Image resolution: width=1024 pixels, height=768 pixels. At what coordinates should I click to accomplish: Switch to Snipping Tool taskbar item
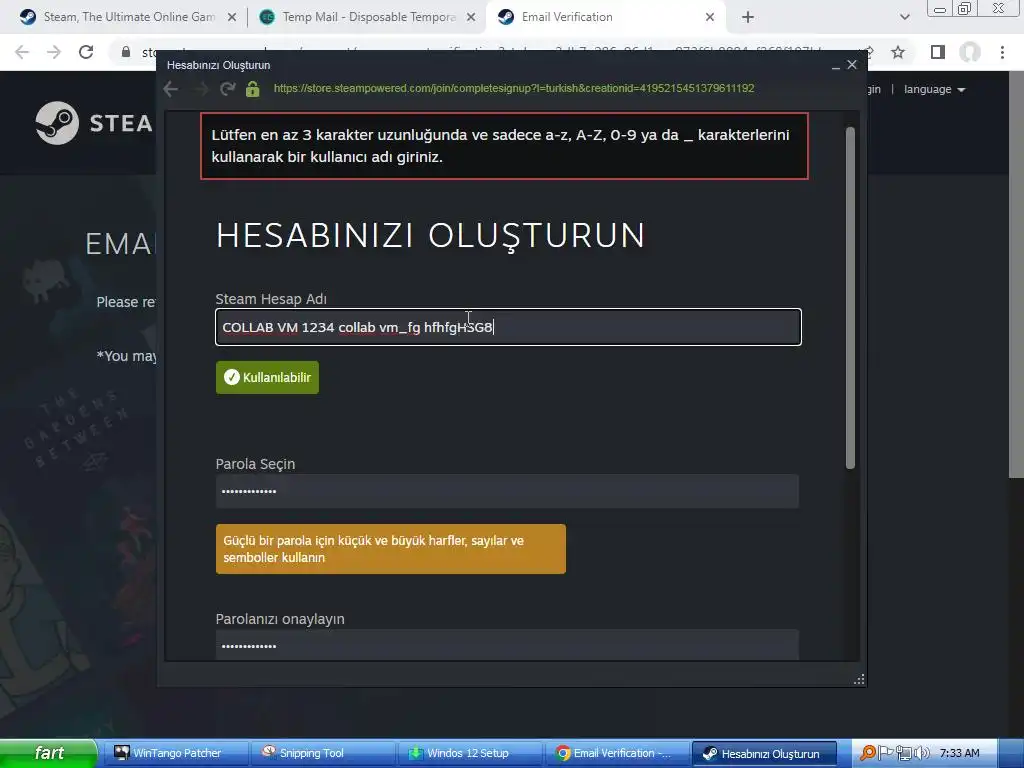click(323, 753)
